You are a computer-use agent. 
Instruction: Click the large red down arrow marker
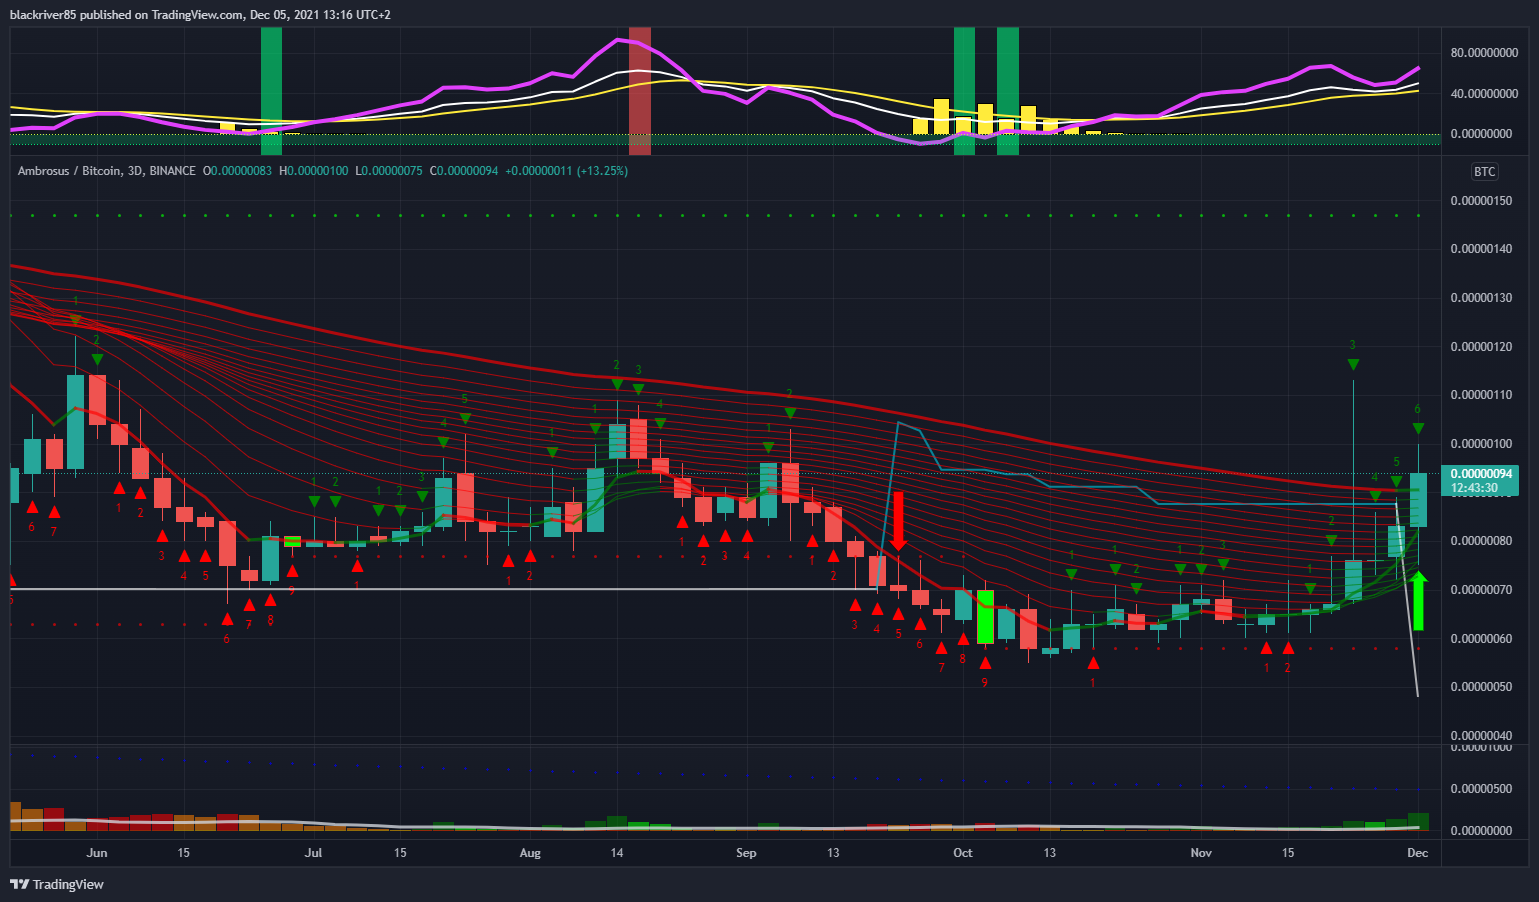tap(898, 521)
